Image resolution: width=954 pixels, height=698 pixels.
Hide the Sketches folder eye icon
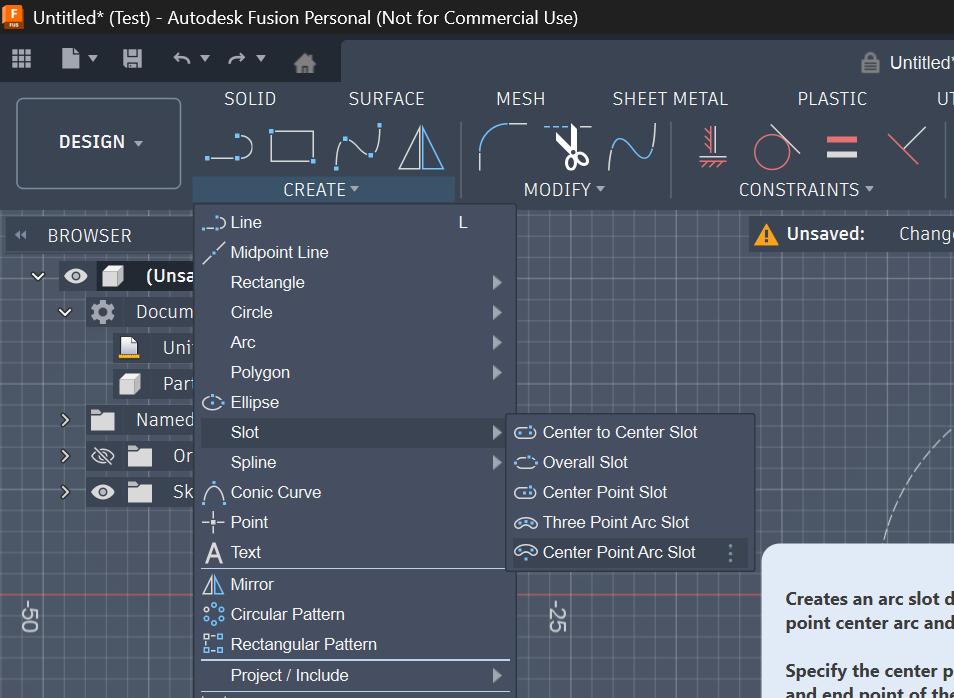(x=102, y=492)
